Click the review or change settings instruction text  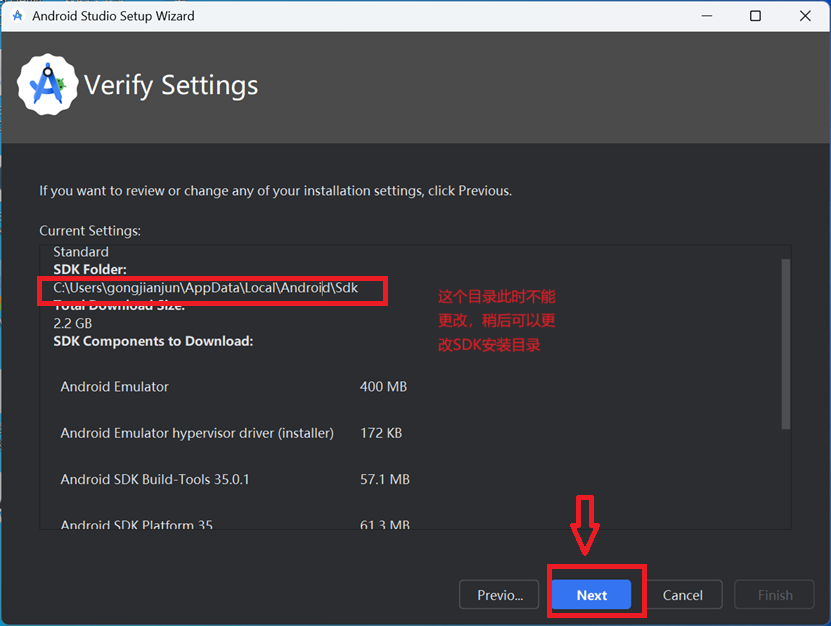[276, 191]
